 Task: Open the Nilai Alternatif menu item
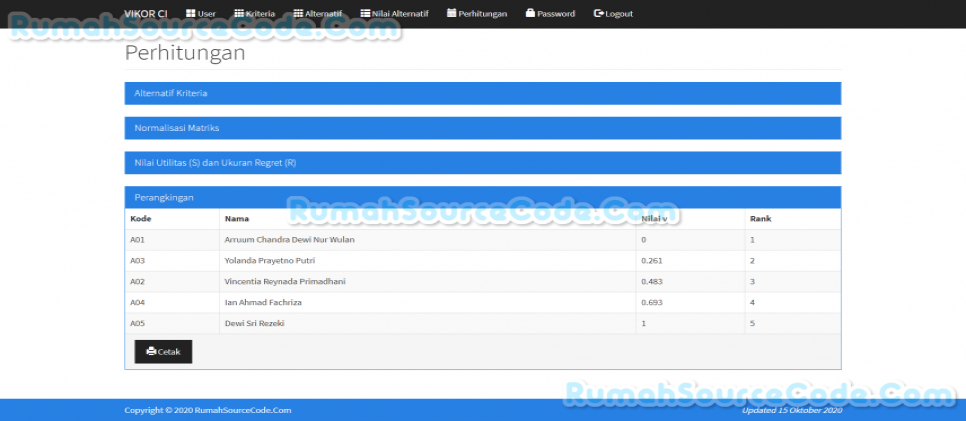(400, 14)
